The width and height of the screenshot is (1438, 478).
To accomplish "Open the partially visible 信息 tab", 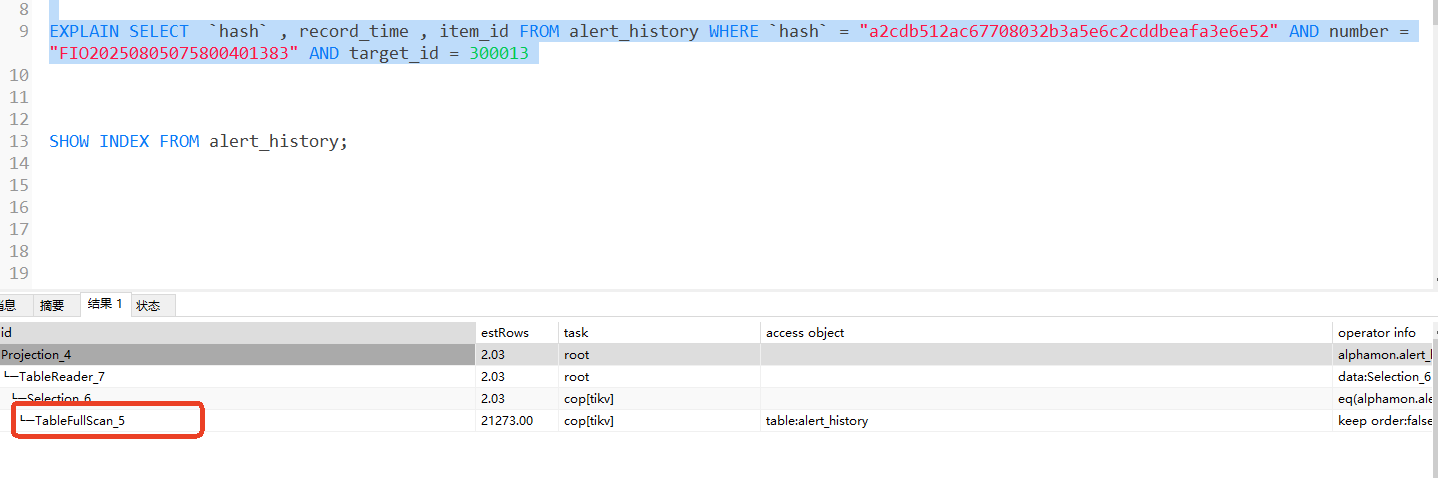I will [x=8, y=306].
